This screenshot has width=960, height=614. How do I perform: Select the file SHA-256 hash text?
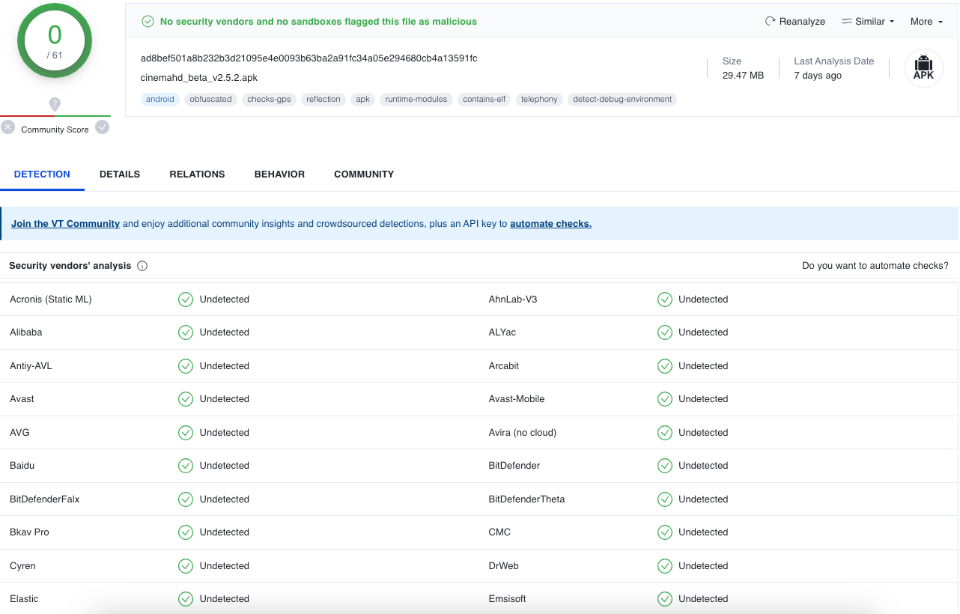(309, 58)
